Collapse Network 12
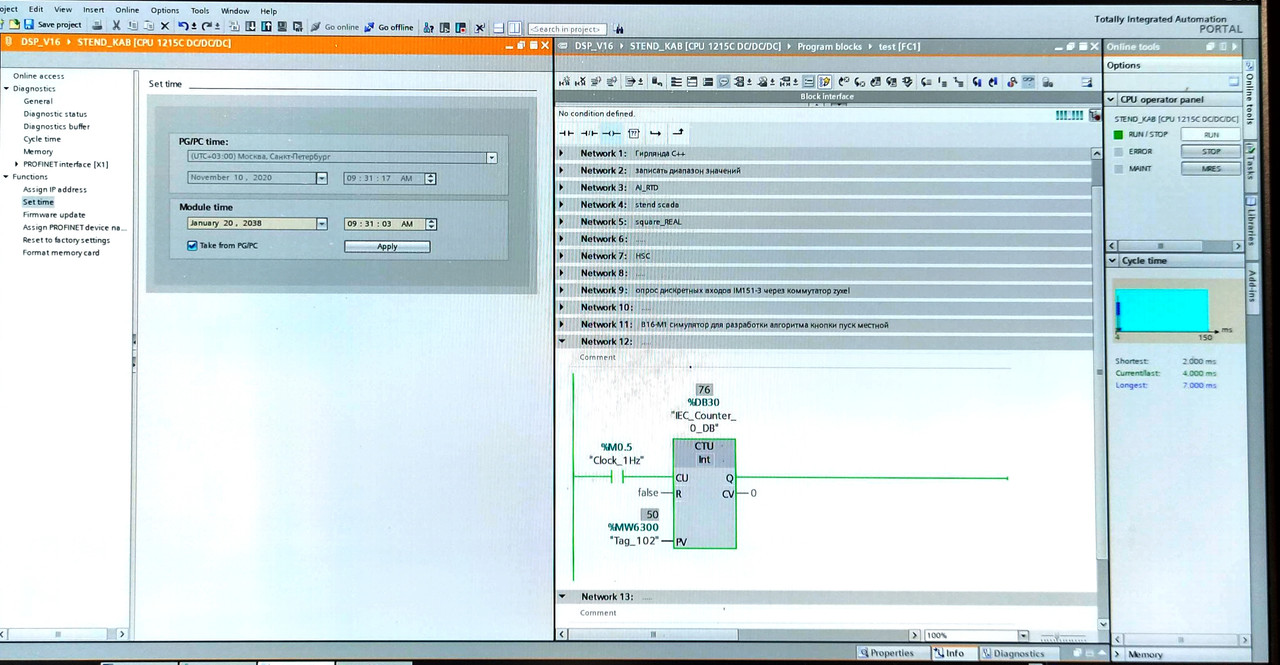Image resolution: width=1280 pixels, height=665 pixels. pos(562,342)
